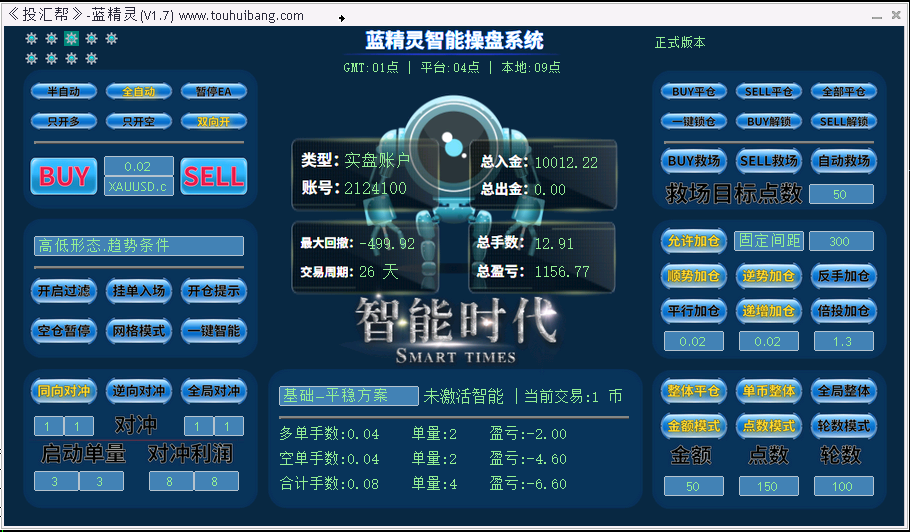
Task: Select 顺势加仓 button
Action: coord(694,276)
